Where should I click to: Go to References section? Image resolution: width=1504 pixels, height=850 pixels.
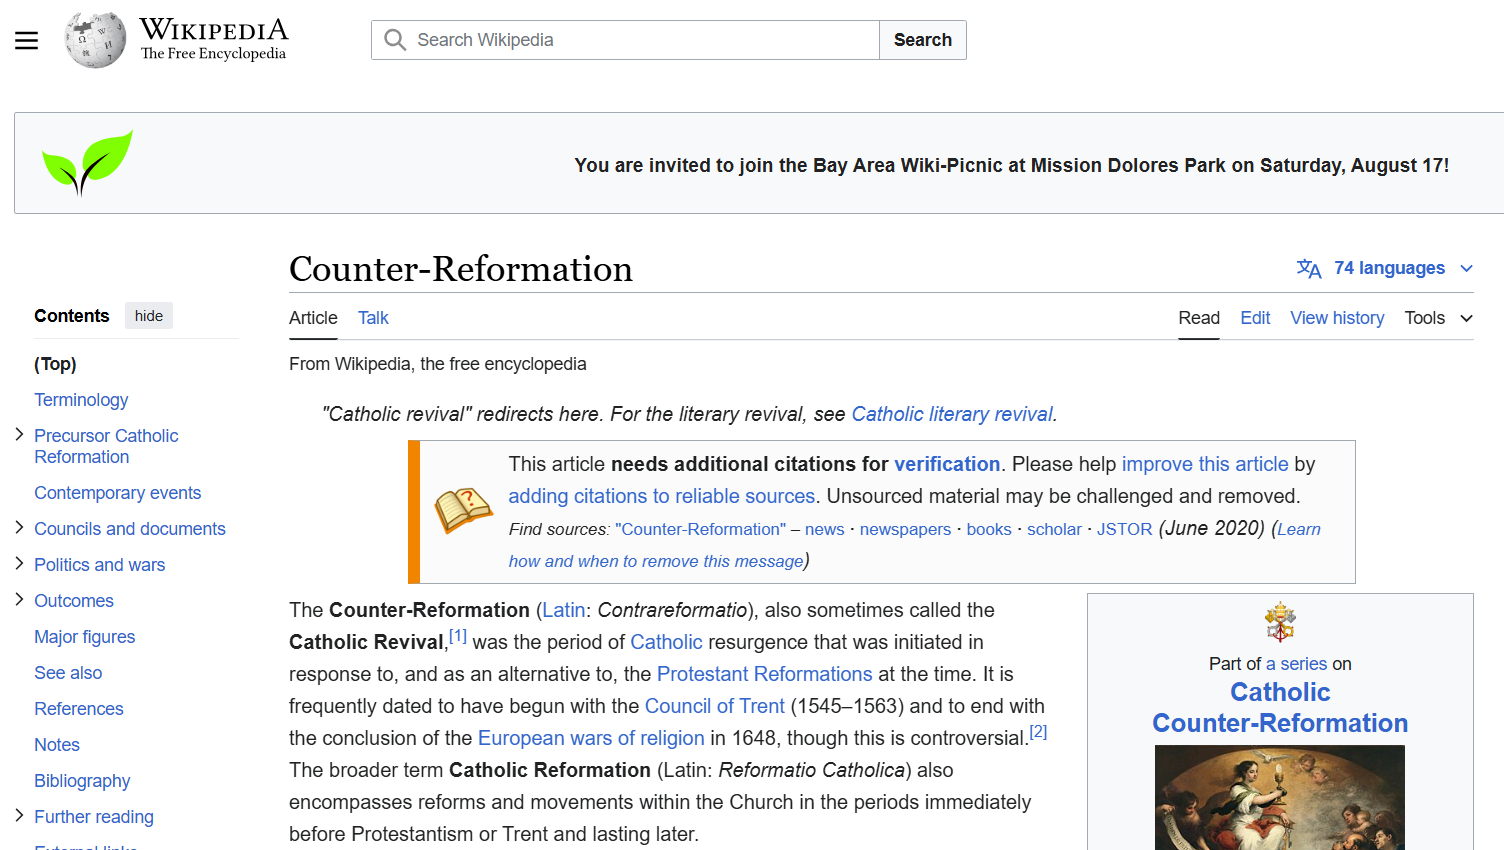tap(78, 709)
